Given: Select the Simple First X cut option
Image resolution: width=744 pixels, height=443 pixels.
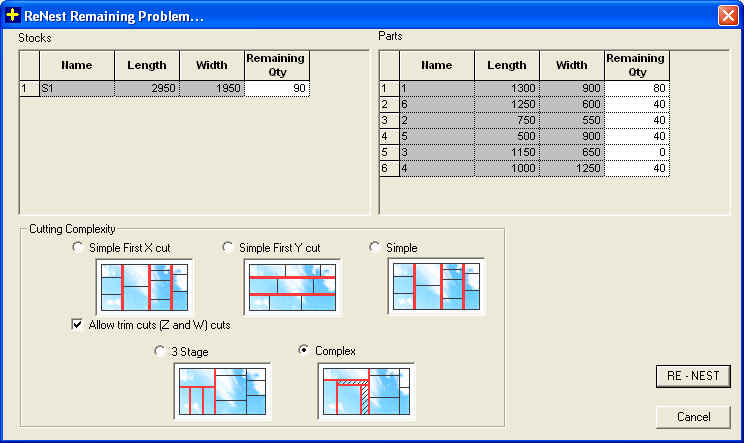Looking at the screenshot, I should pyautogui.click(x=79, y=247).
